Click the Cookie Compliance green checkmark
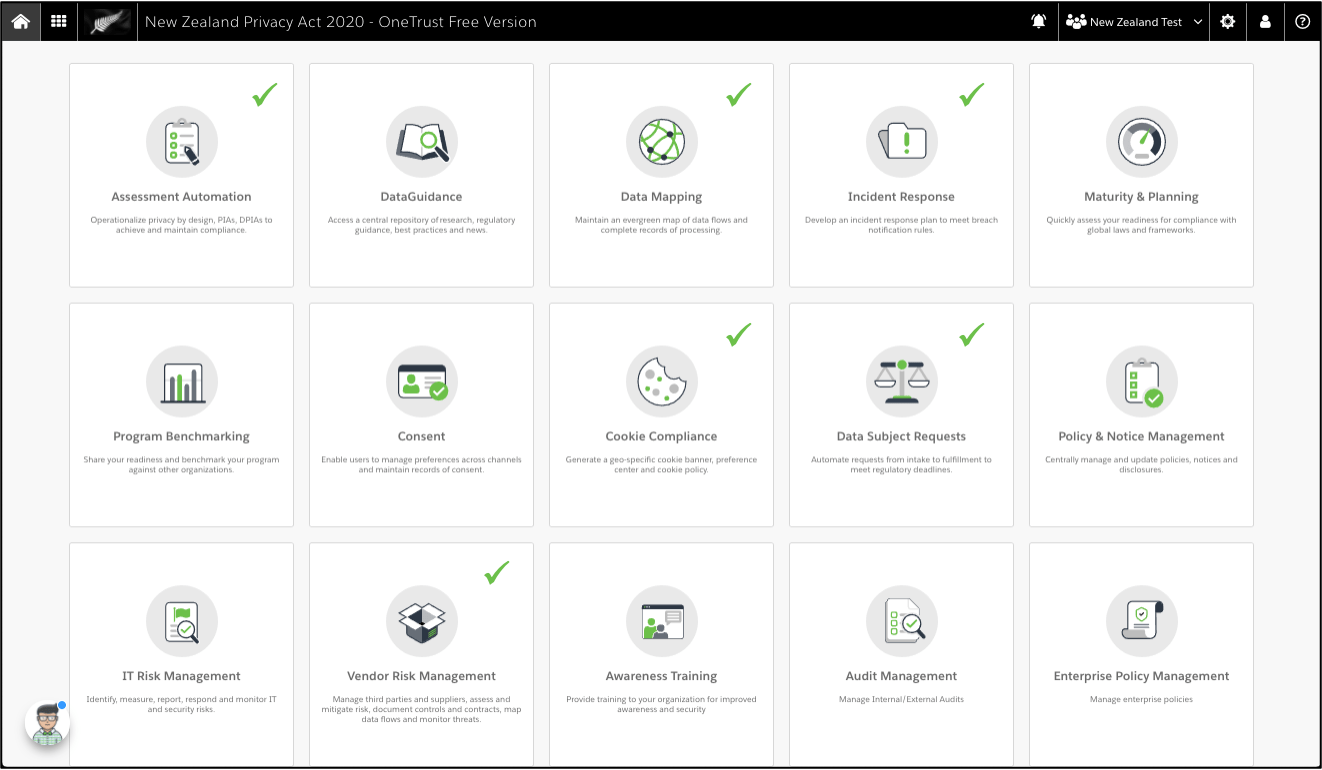This screenshot has width=1322, height=770. (739, 335)
